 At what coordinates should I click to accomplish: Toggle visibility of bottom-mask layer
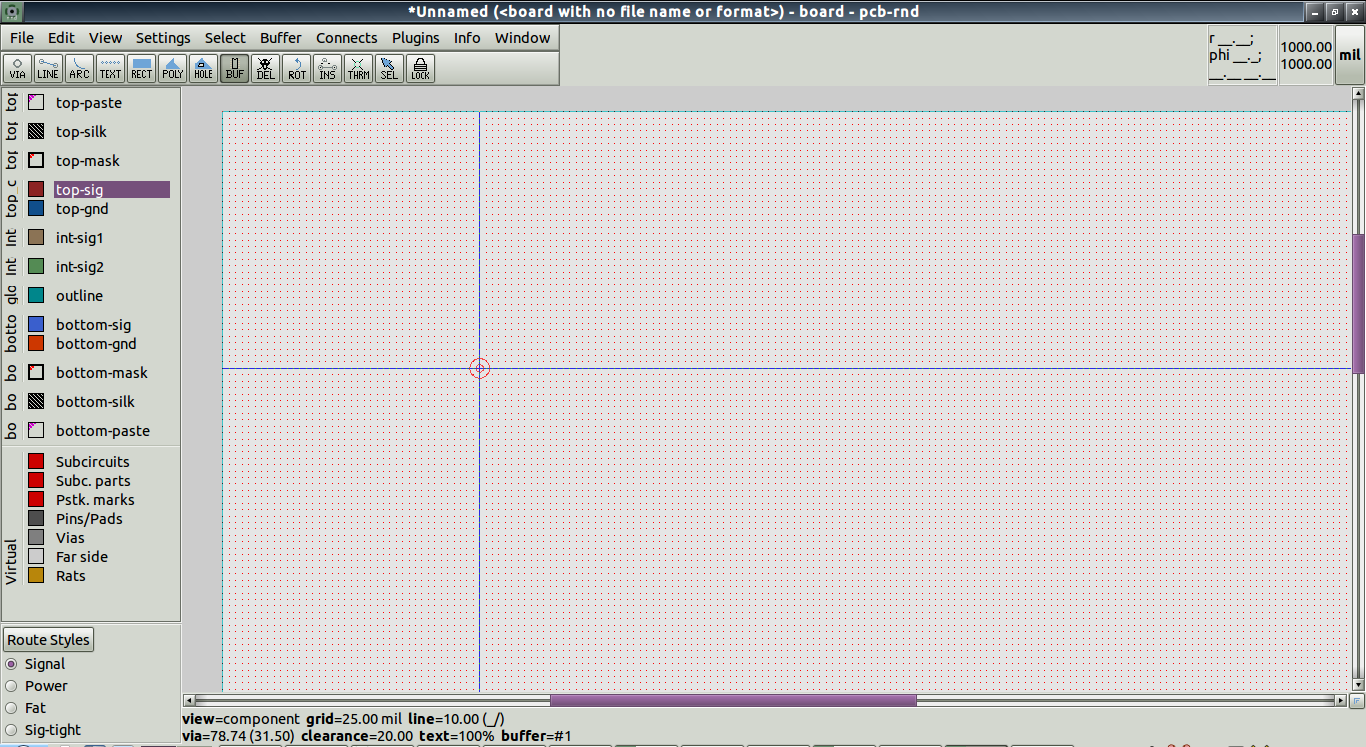pos(36,372)
